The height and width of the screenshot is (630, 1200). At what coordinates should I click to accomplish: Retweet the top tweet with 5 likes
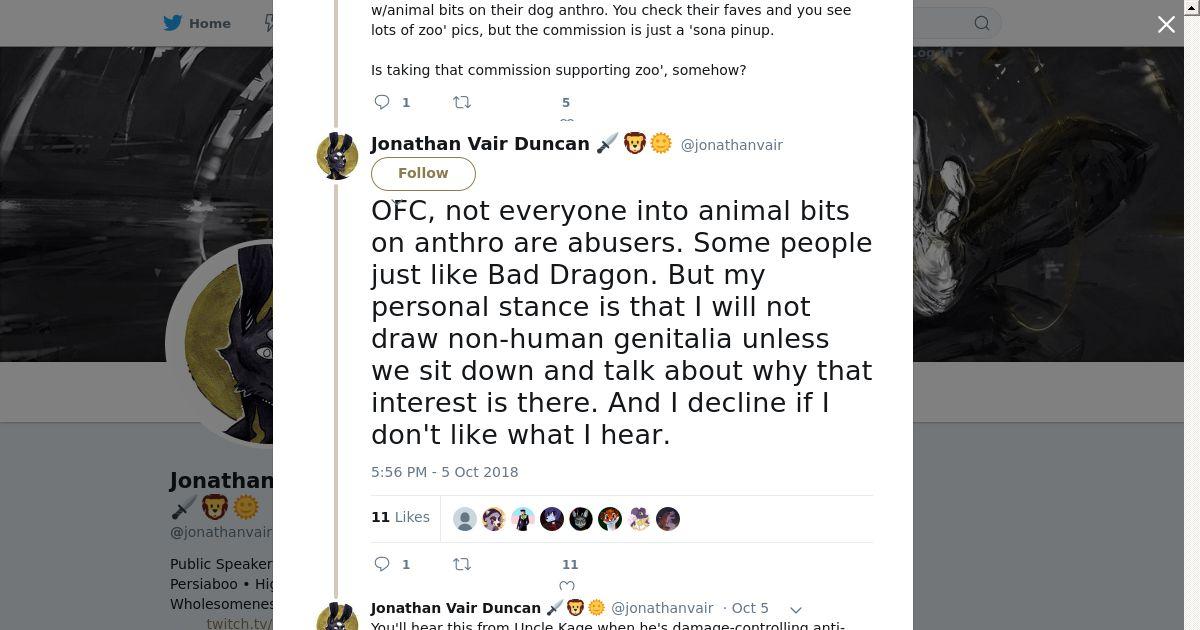pos(462,102)
